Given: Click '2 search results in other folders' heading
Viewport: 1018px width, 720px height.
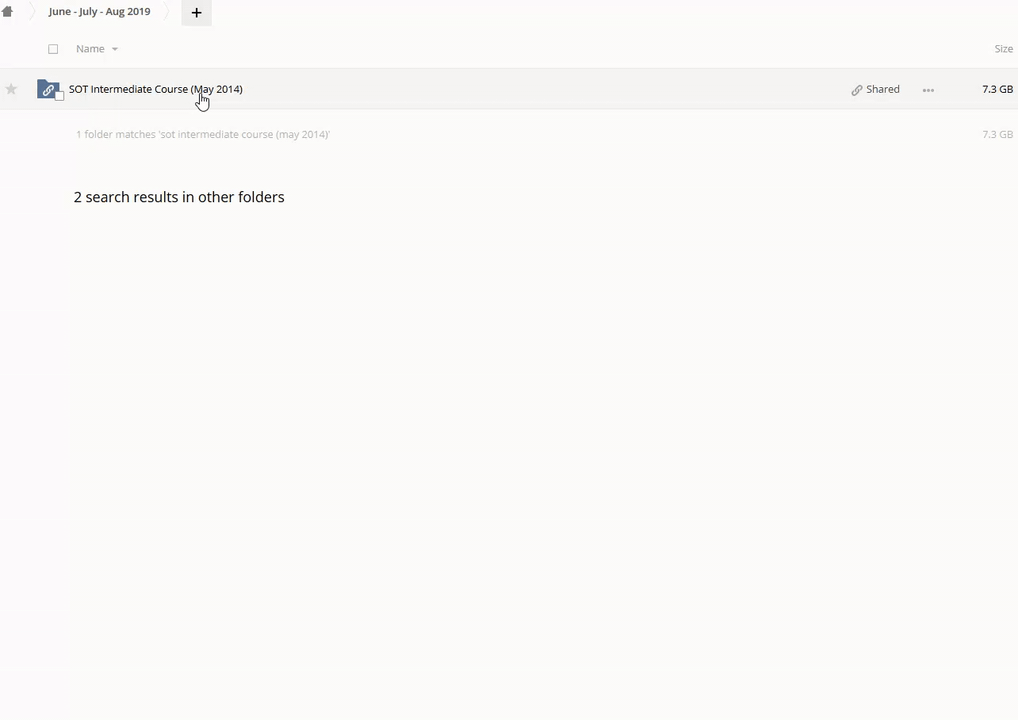Looking at the screenshot, I should click(179, 197).
